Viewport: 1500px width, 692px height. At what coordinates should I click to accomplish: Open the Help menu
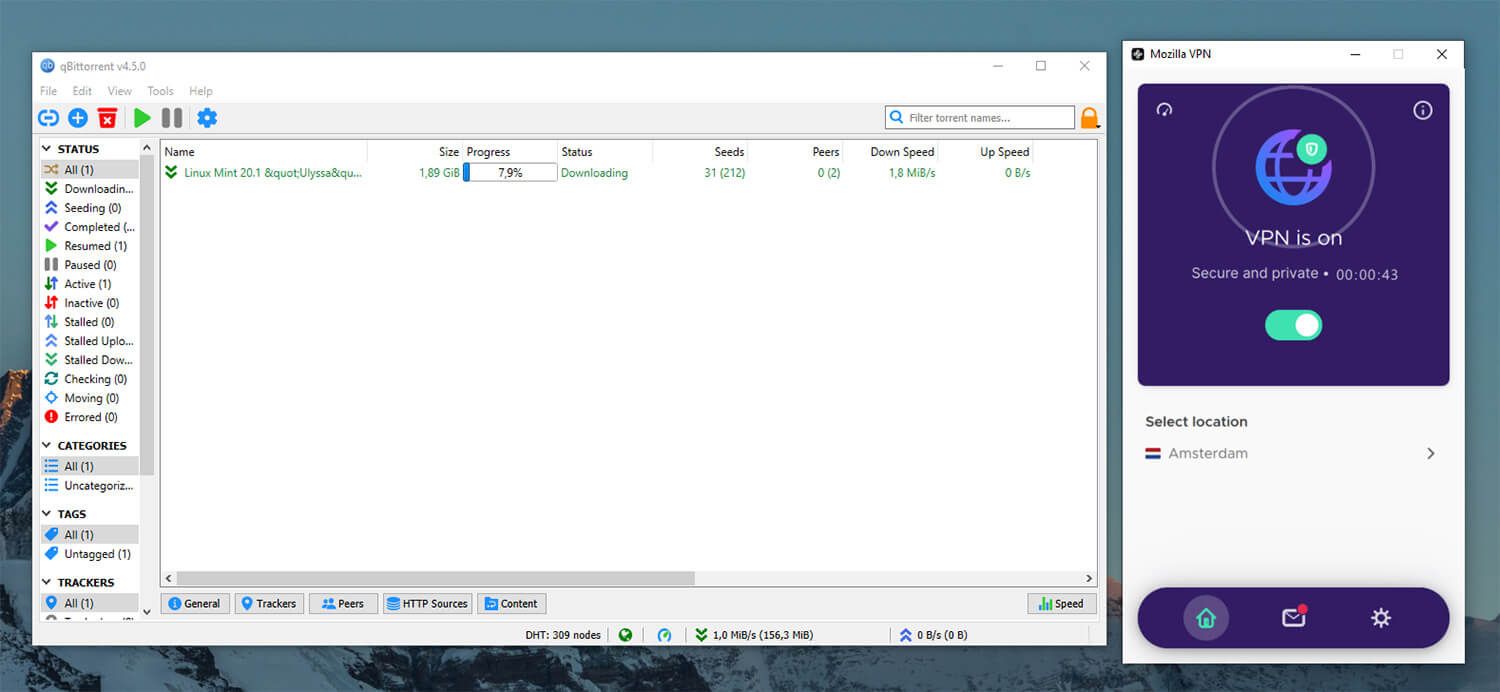tap(201, 91)
